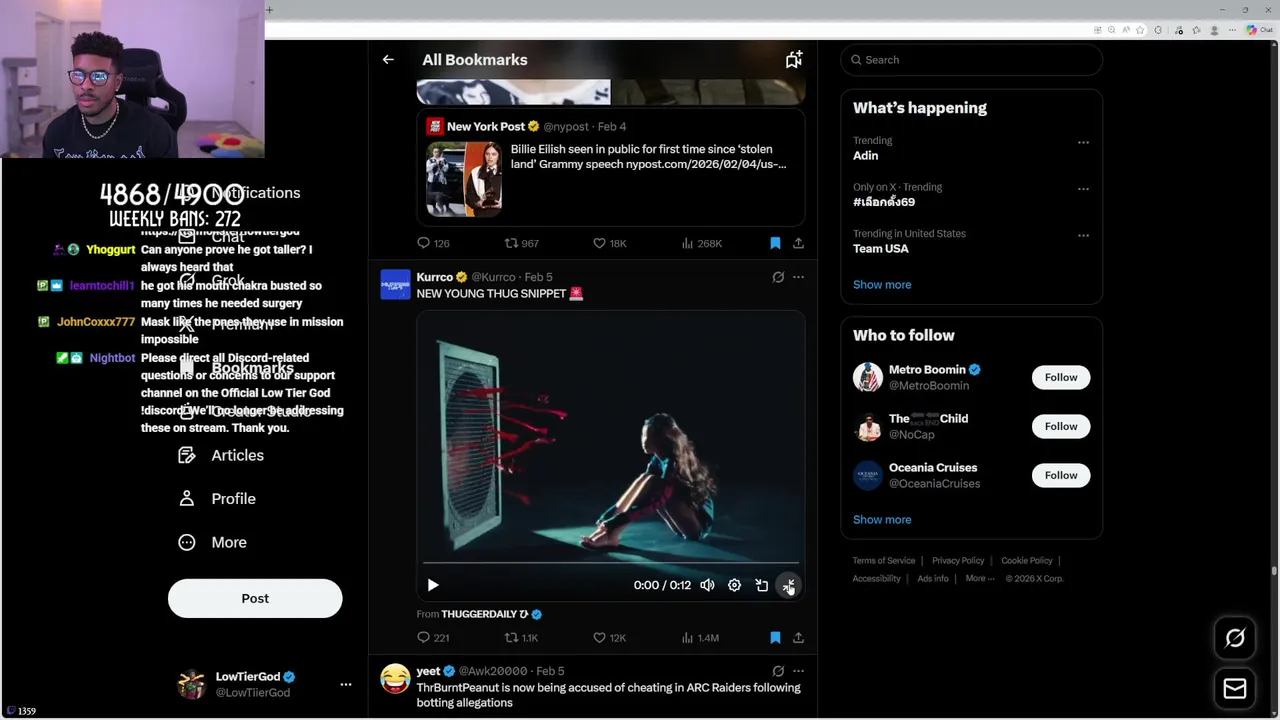This screenshot has height=720, width=1280.
Task: Toggle picture-in-picture on the video
Action: [x=761, y=585]
